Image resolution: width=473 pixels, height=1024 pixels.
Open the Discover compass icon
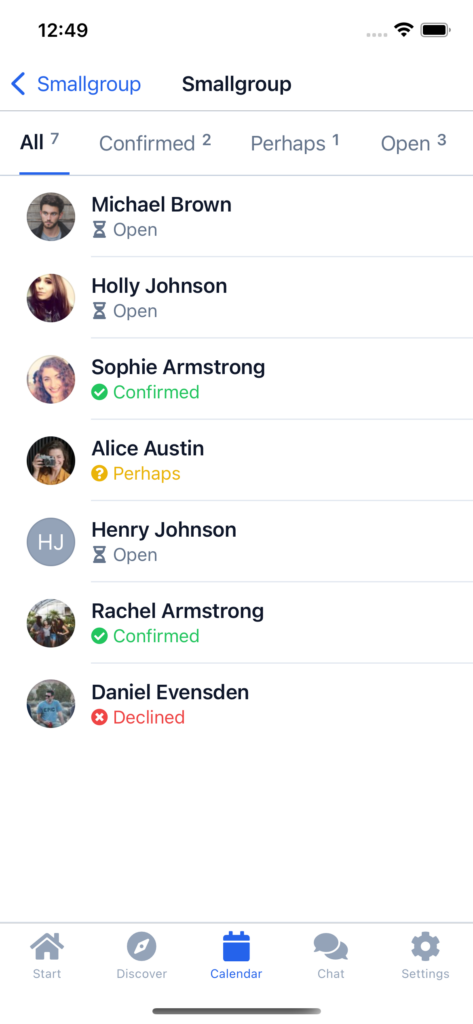[x=142, y=946]
